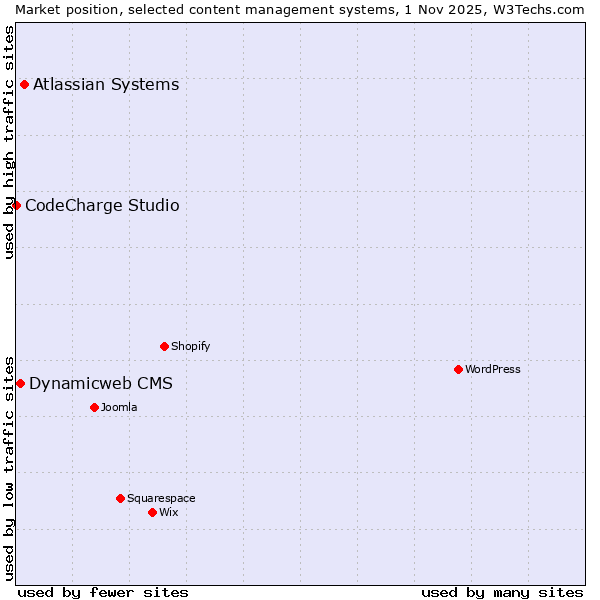Viewport: 600px width, 600px height.
Task: Click the 'used by fewer sites' axis label
Action: [103, 592]
